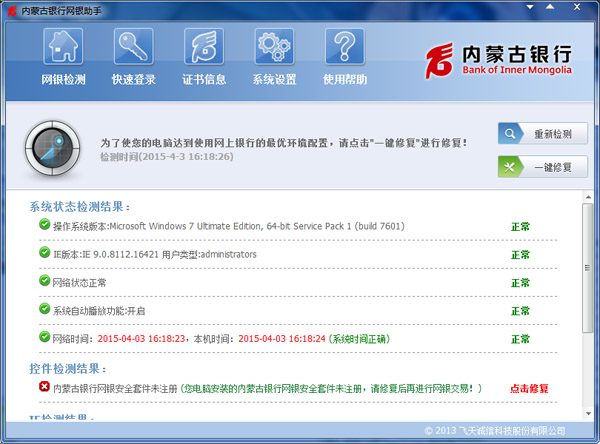Click the scrollbar down arrow
600x444 pixels.
point(588,413)
